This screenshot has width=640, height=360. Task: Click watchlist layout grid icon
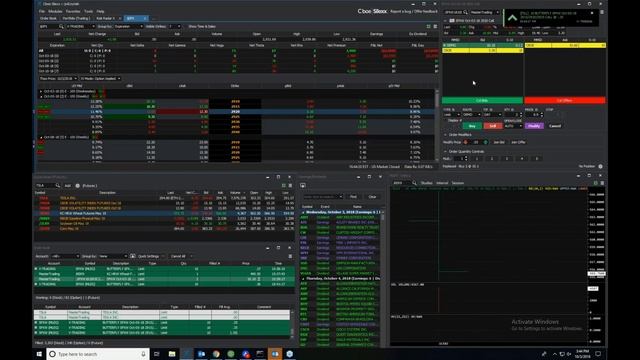[284, 186]
